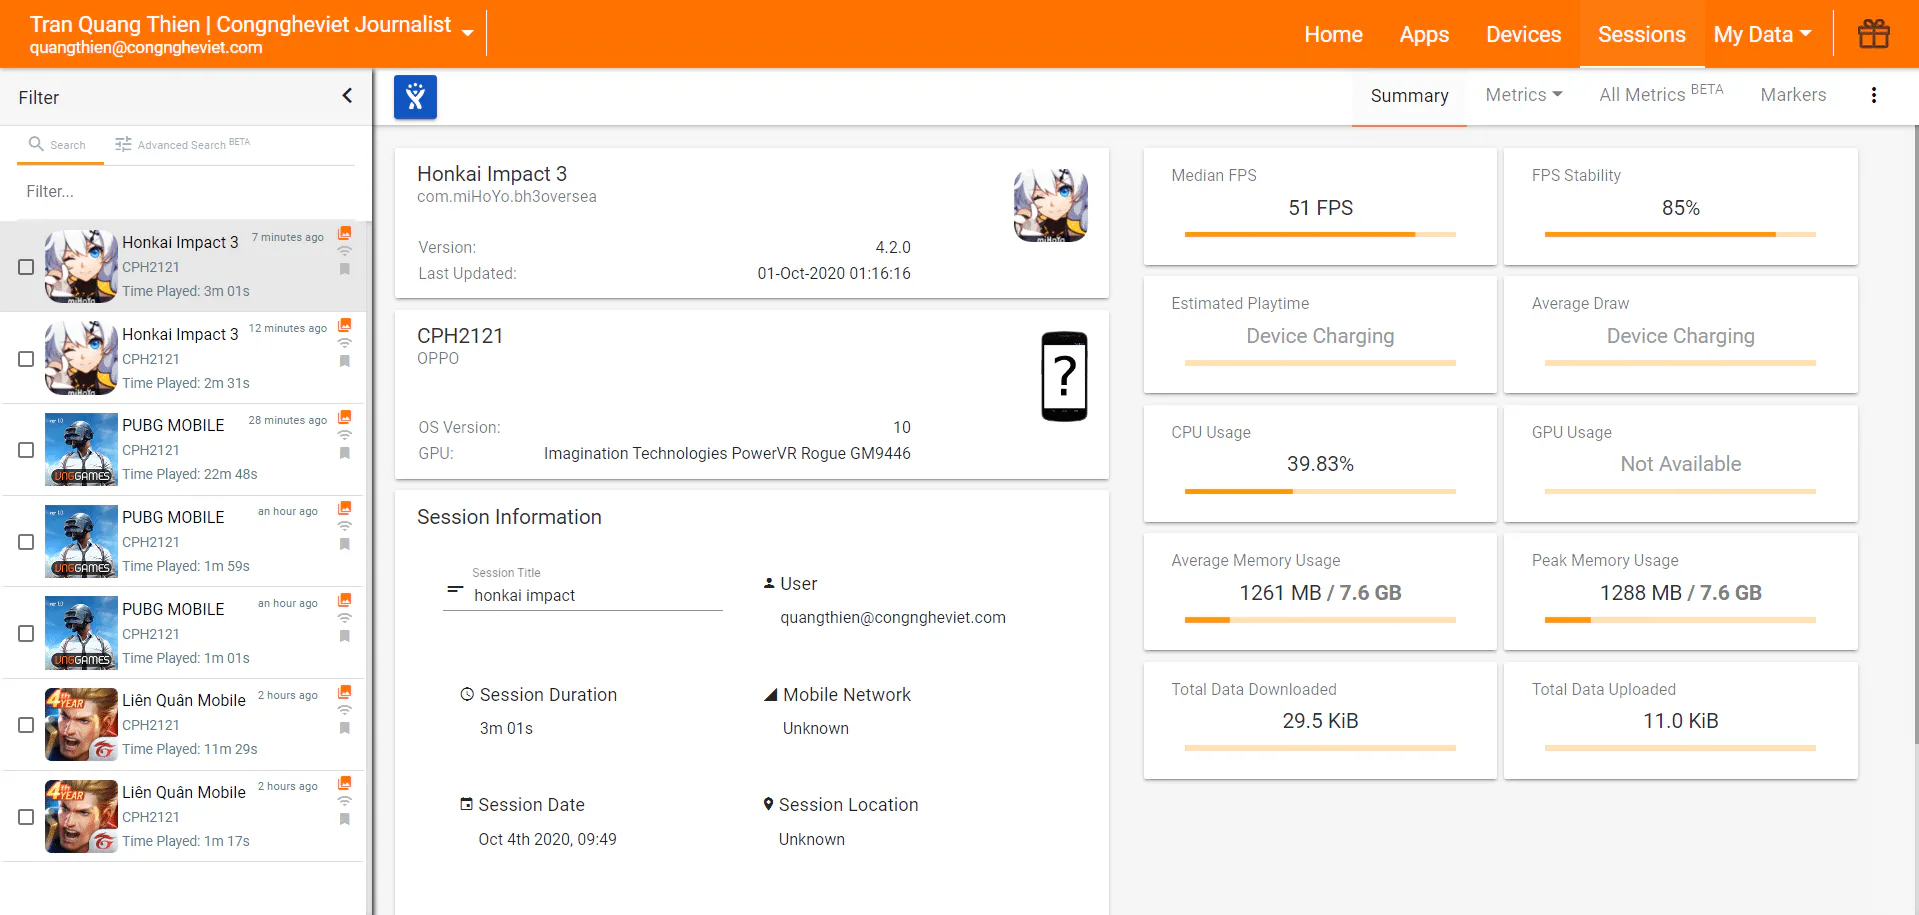Expand the Metrics dropdown tab
The height and width of the screenshot is (915, 1919).
point(1524,95)
